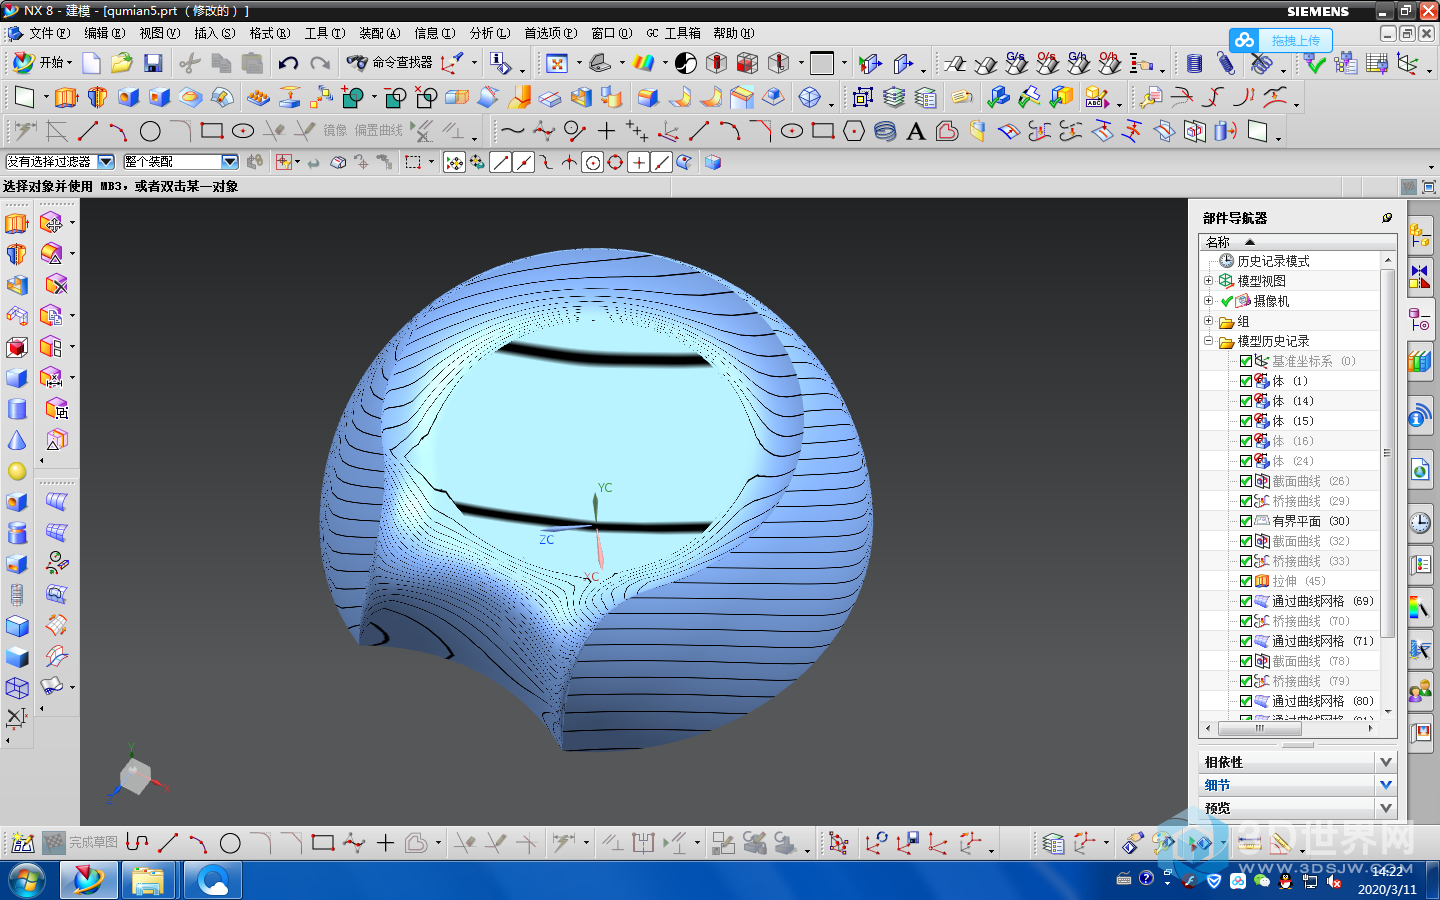Click the Helix spiral curve icon

(x=885, y=131)
